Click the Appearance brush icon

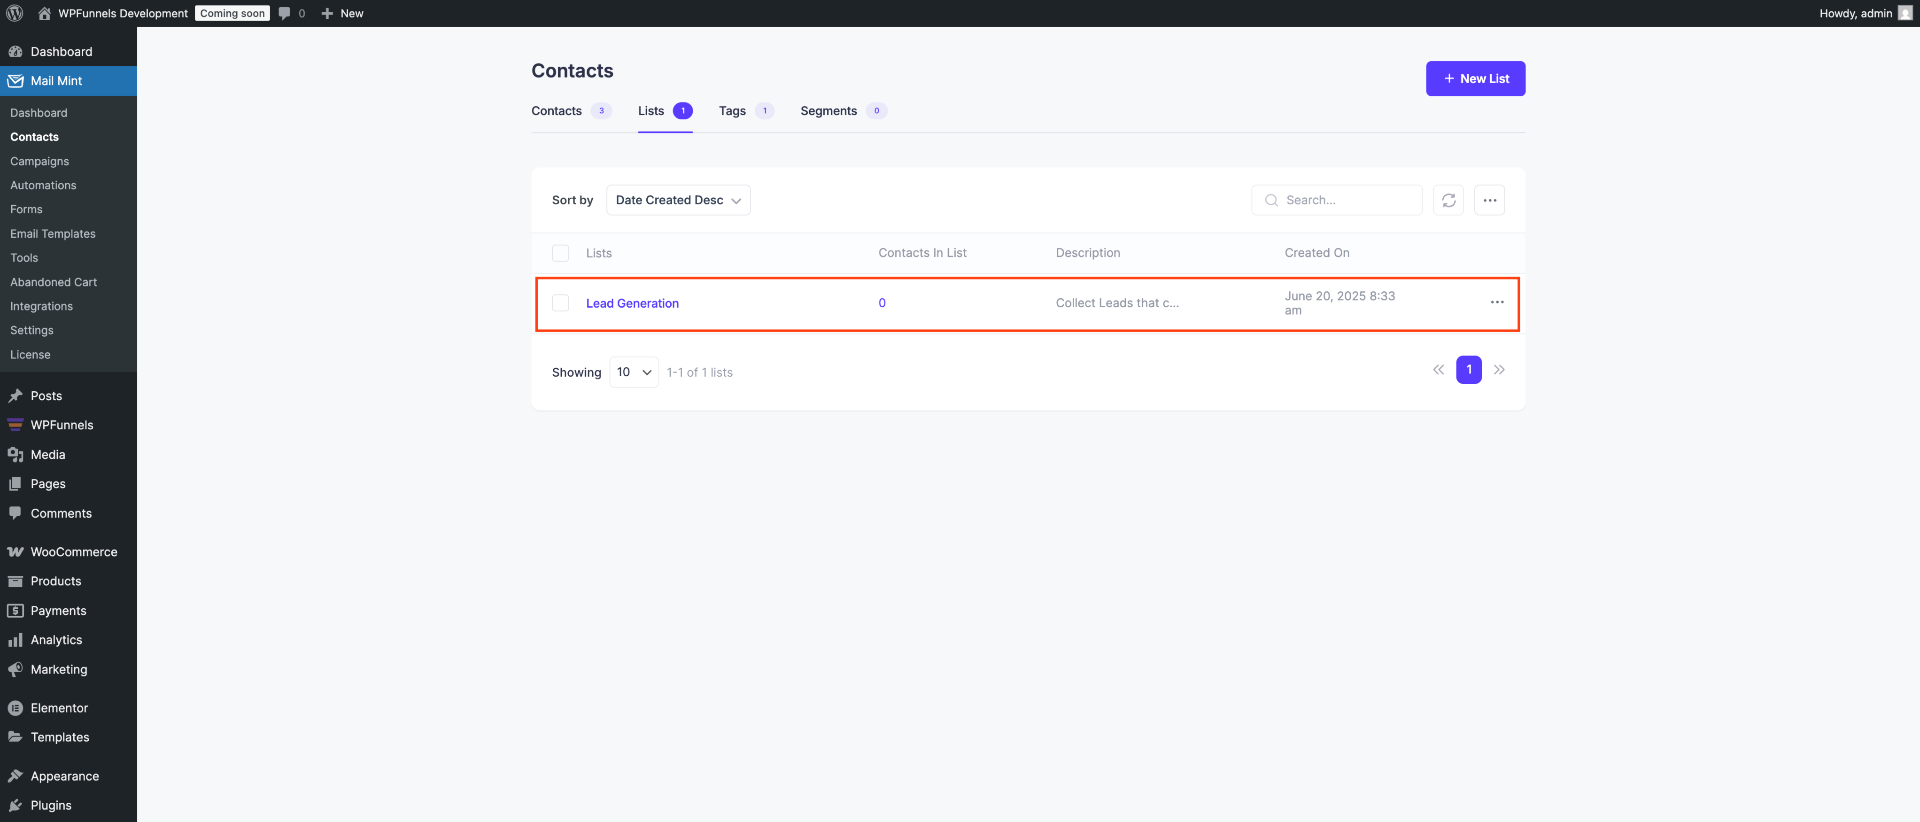[x=15, y=776]
